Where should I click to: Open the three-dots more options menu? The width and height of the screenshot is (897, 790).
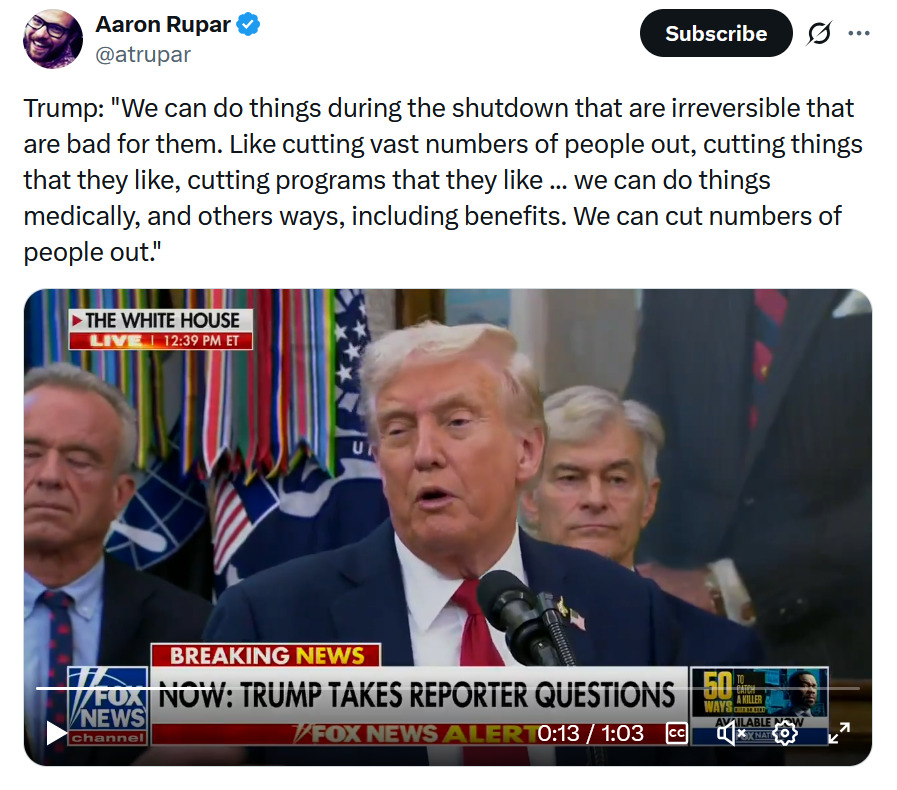point(859,33)
